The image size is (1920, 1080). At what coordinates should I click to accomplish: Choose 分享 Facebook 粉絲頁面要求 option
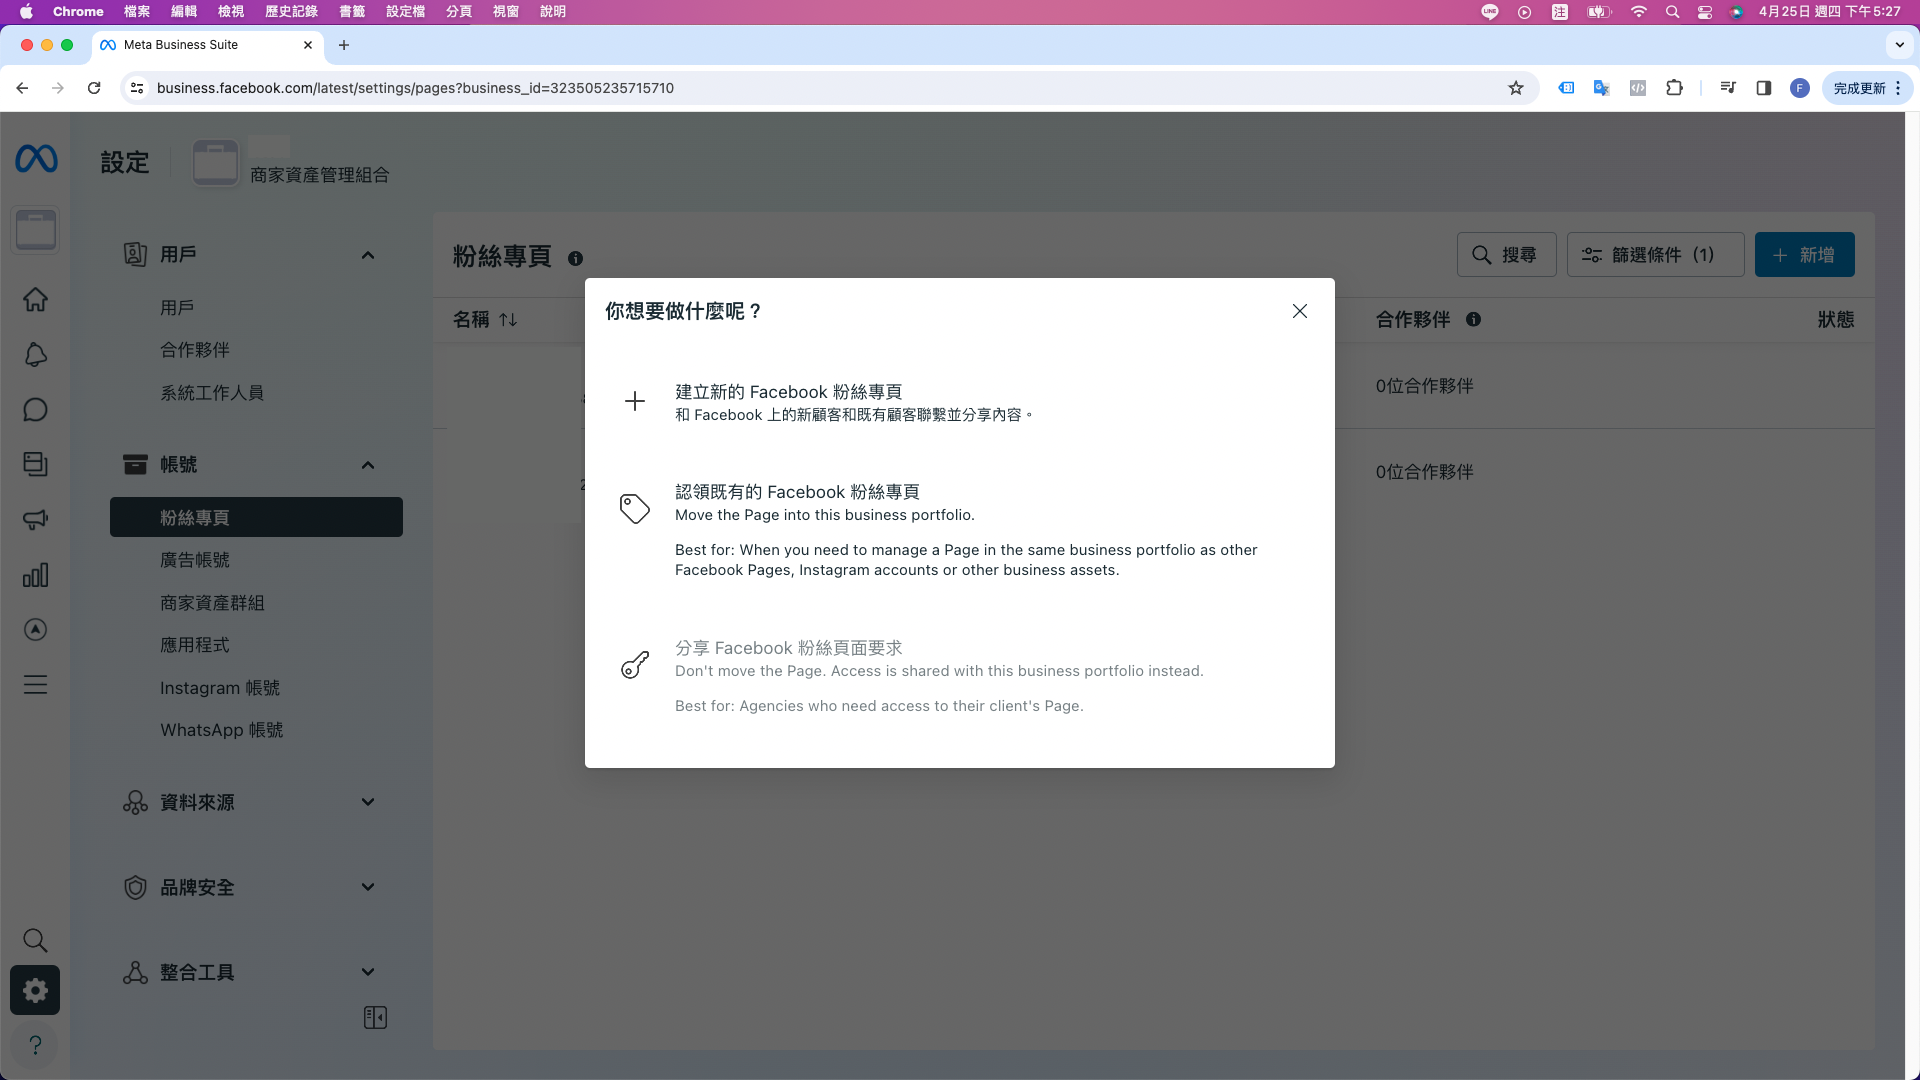point(960,676)
